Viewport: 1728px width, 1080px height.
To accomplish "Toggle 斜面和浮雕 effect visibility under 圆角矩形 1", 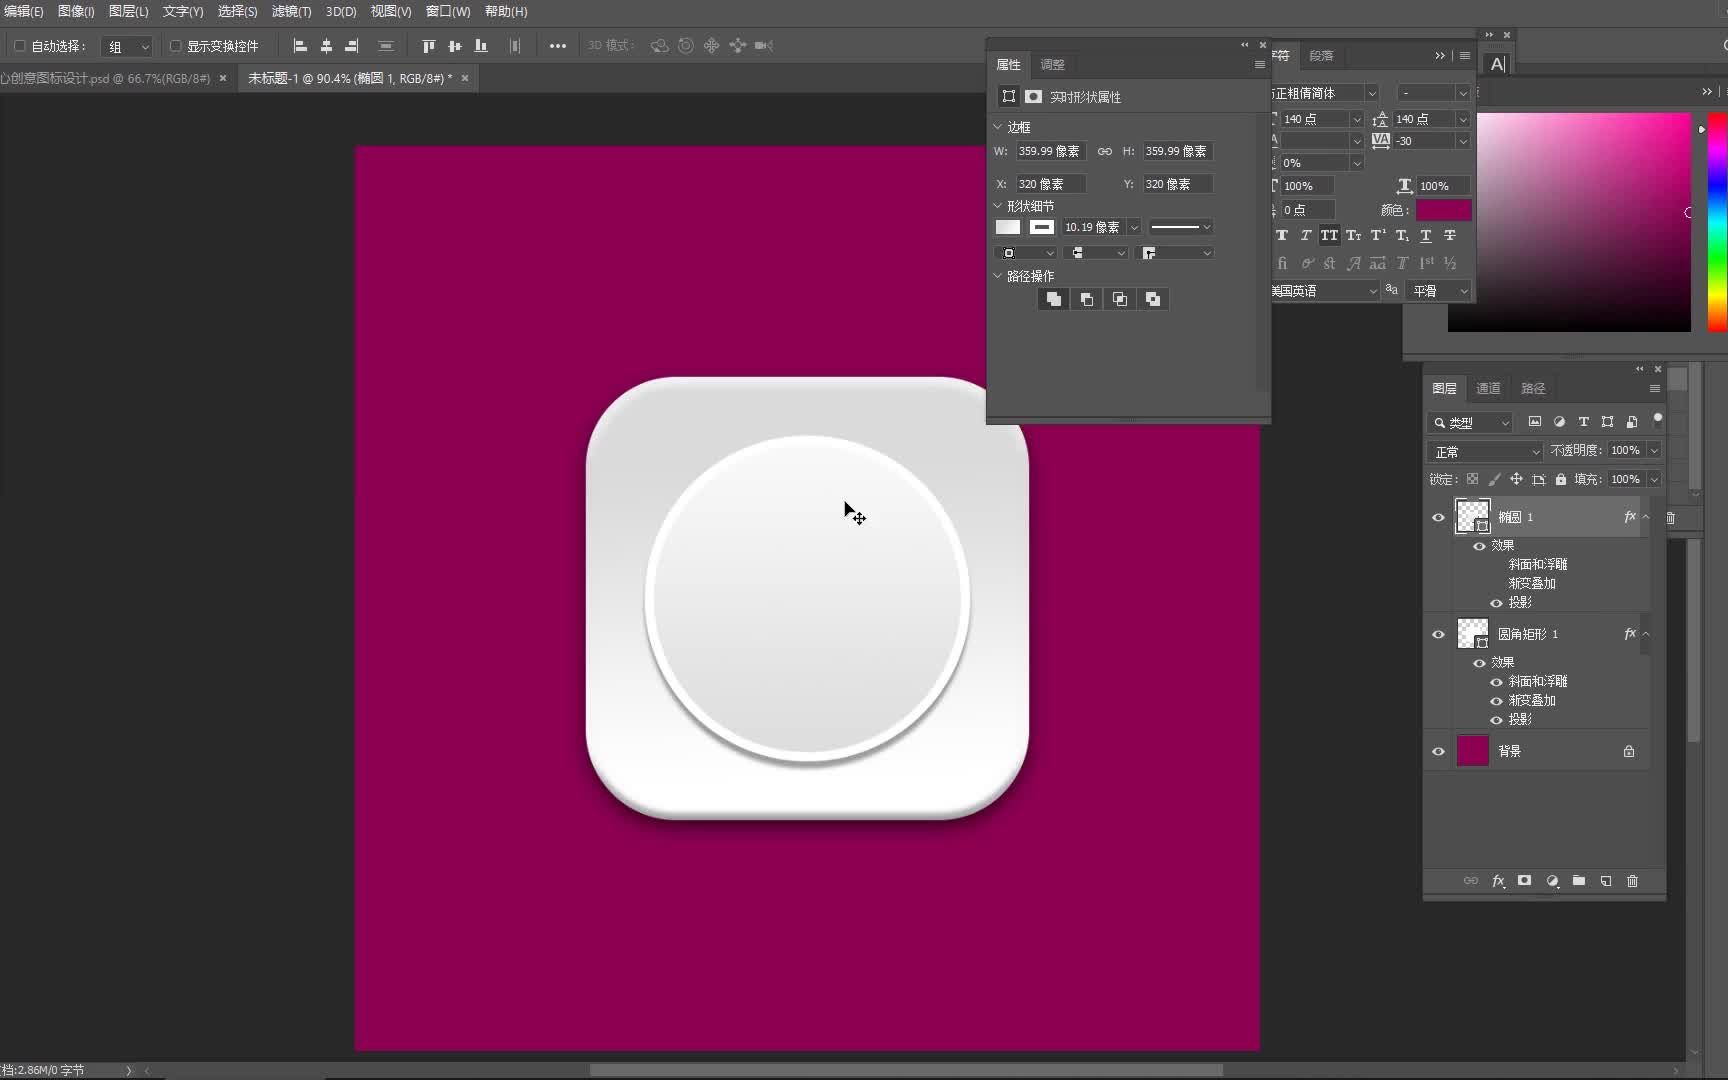I will (1496, 682).
